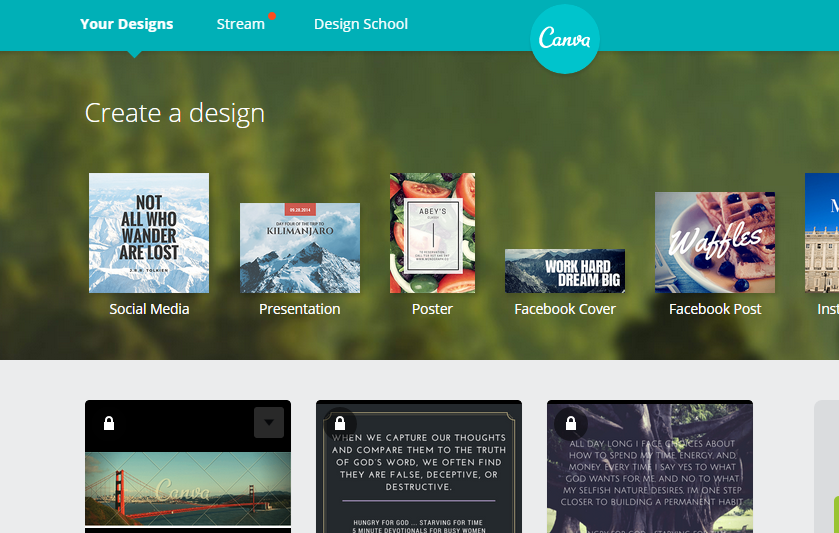Click lock icon on Golden Gate design
This screenshot has height=533, width=839.
109,423
